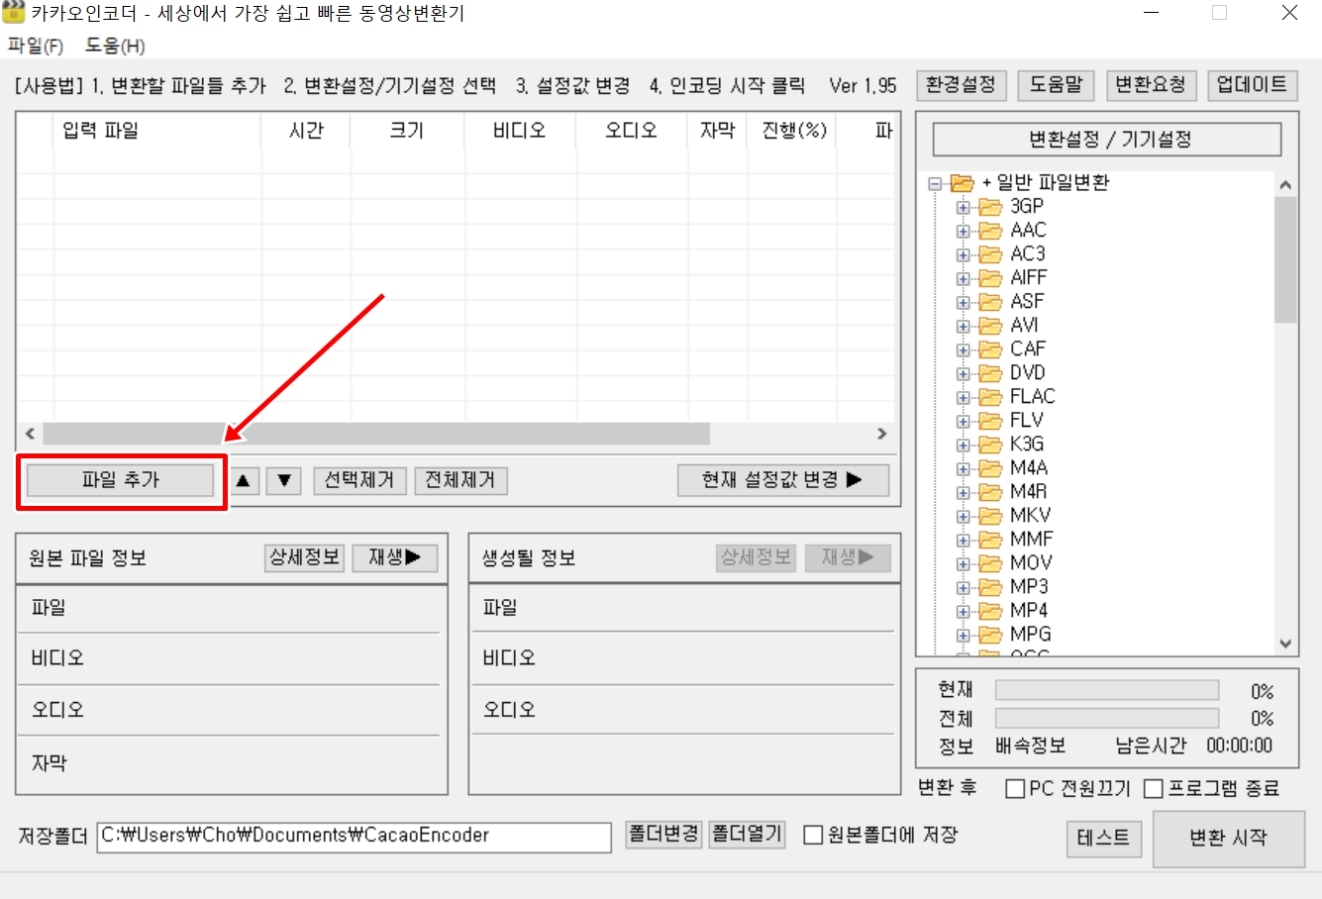Open the 파일(F) menu
The height and width of the screenshot is (899, 1322).
[x=36, y=46]
